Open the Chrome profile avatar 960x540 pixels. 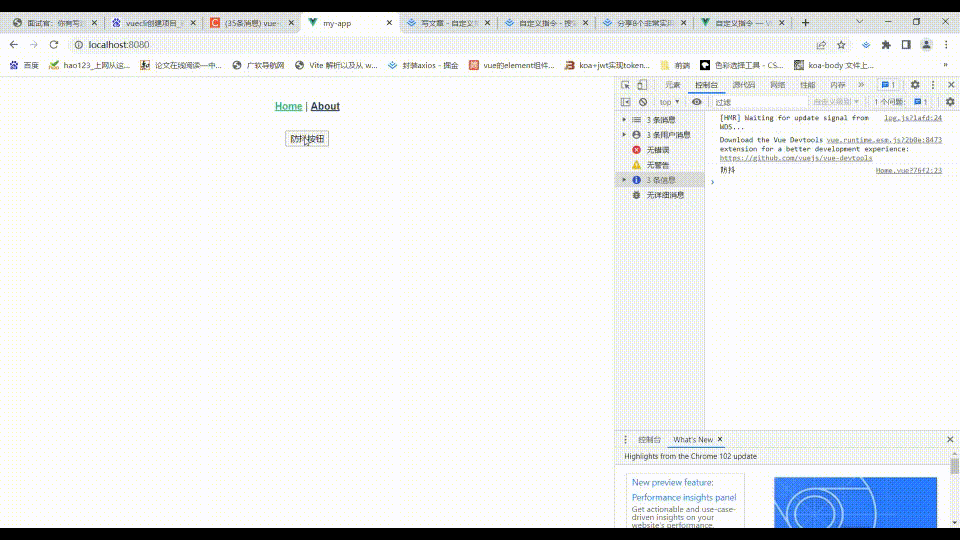pos(926,45)
